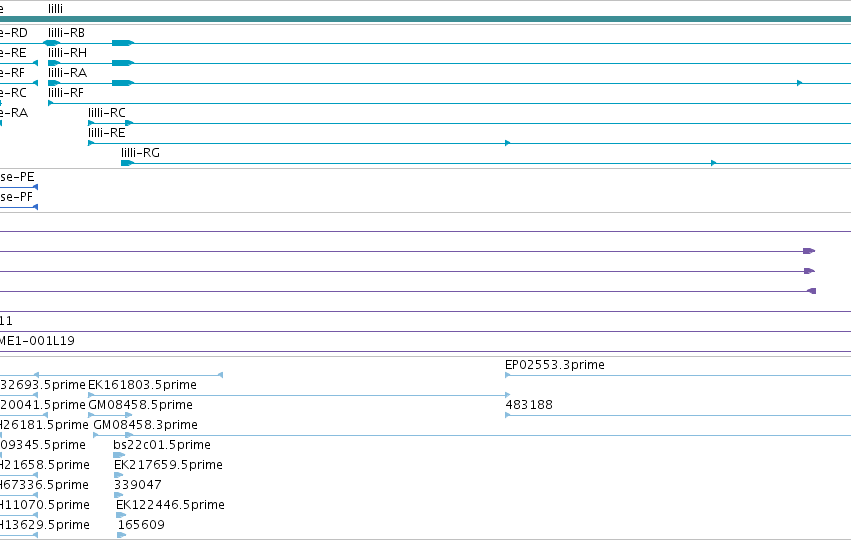Open the EP02553.3prime EST label
851x540 pixels.
(x=555, y=365)
